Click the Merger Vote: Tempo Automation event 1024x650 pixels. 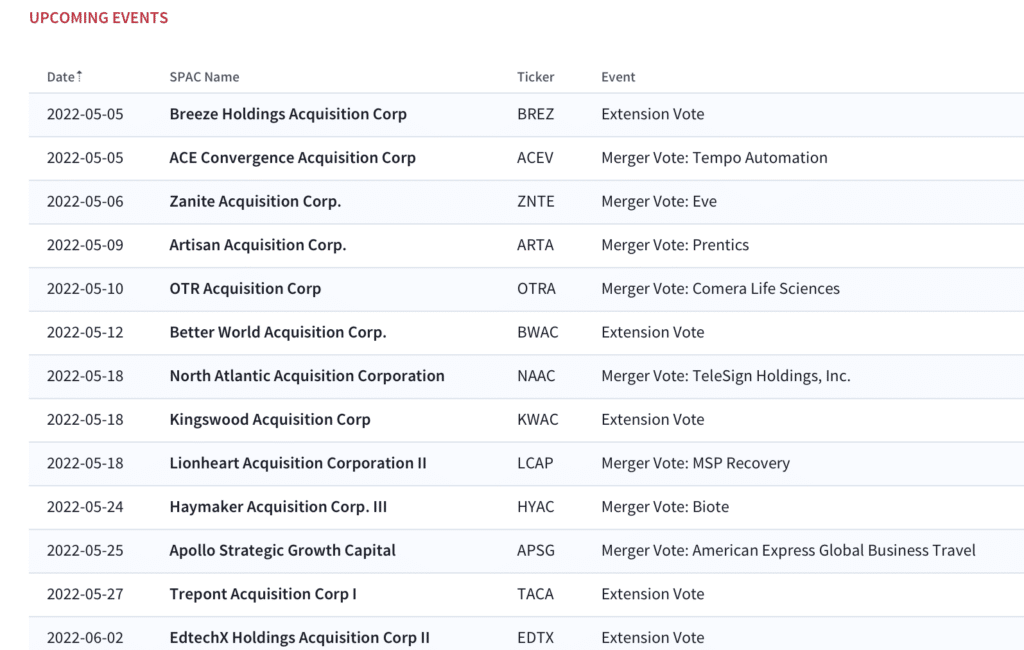pos(714,158)
